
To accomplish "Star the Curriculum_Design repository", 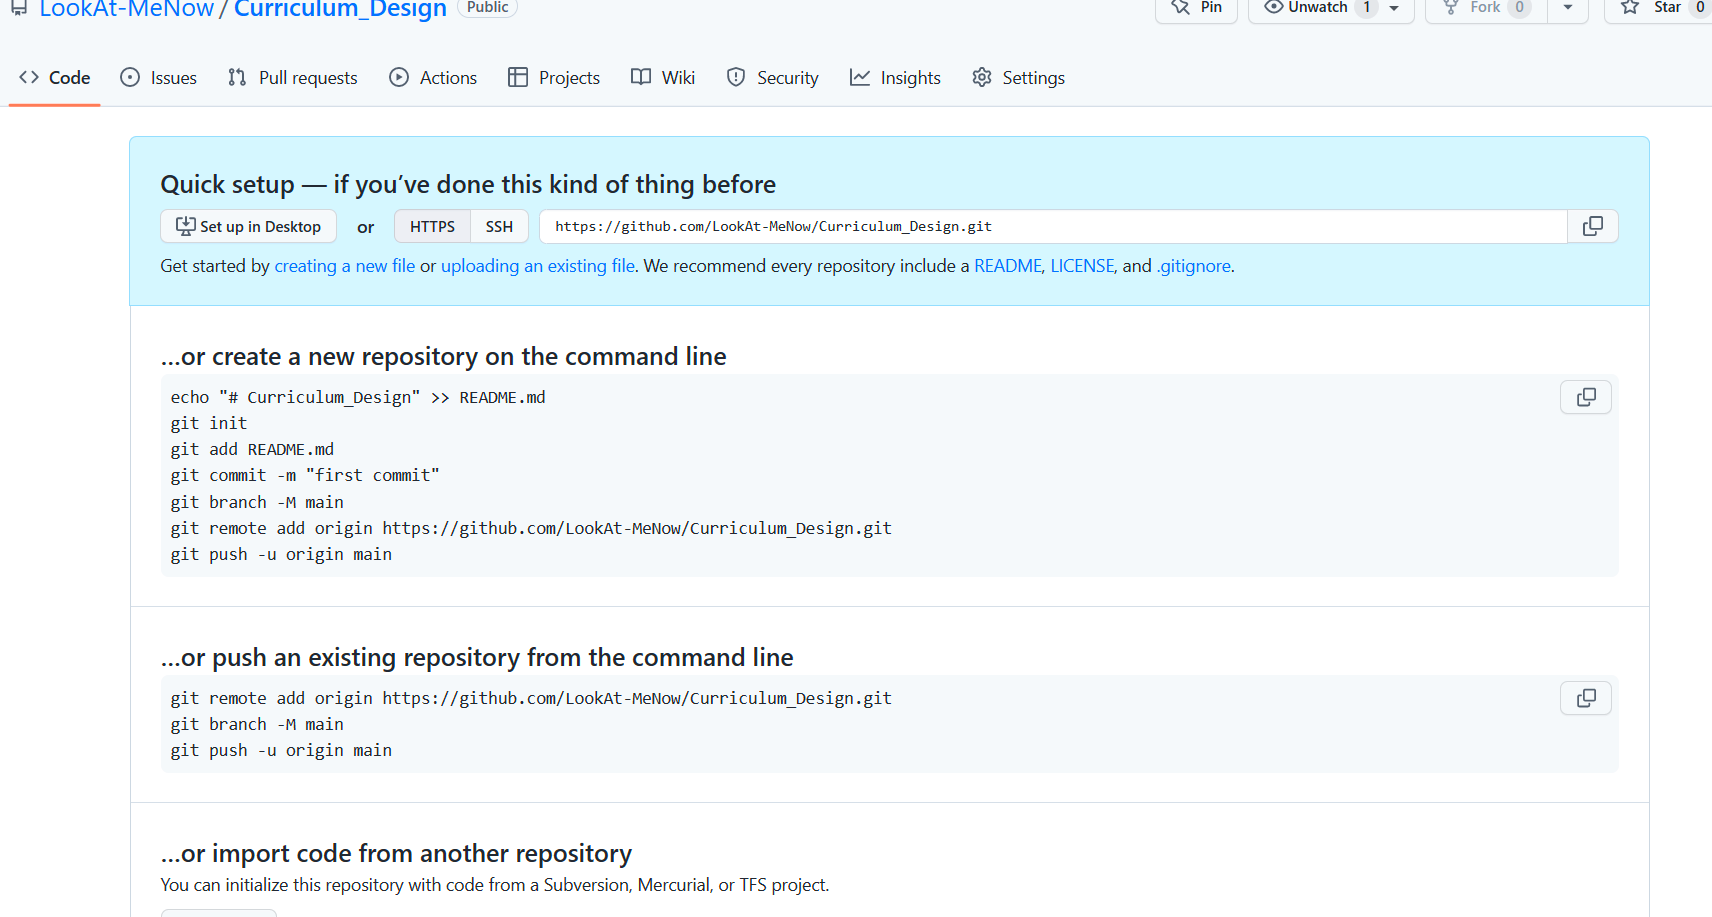I will pyautogui.click(x=1660, y=8).
